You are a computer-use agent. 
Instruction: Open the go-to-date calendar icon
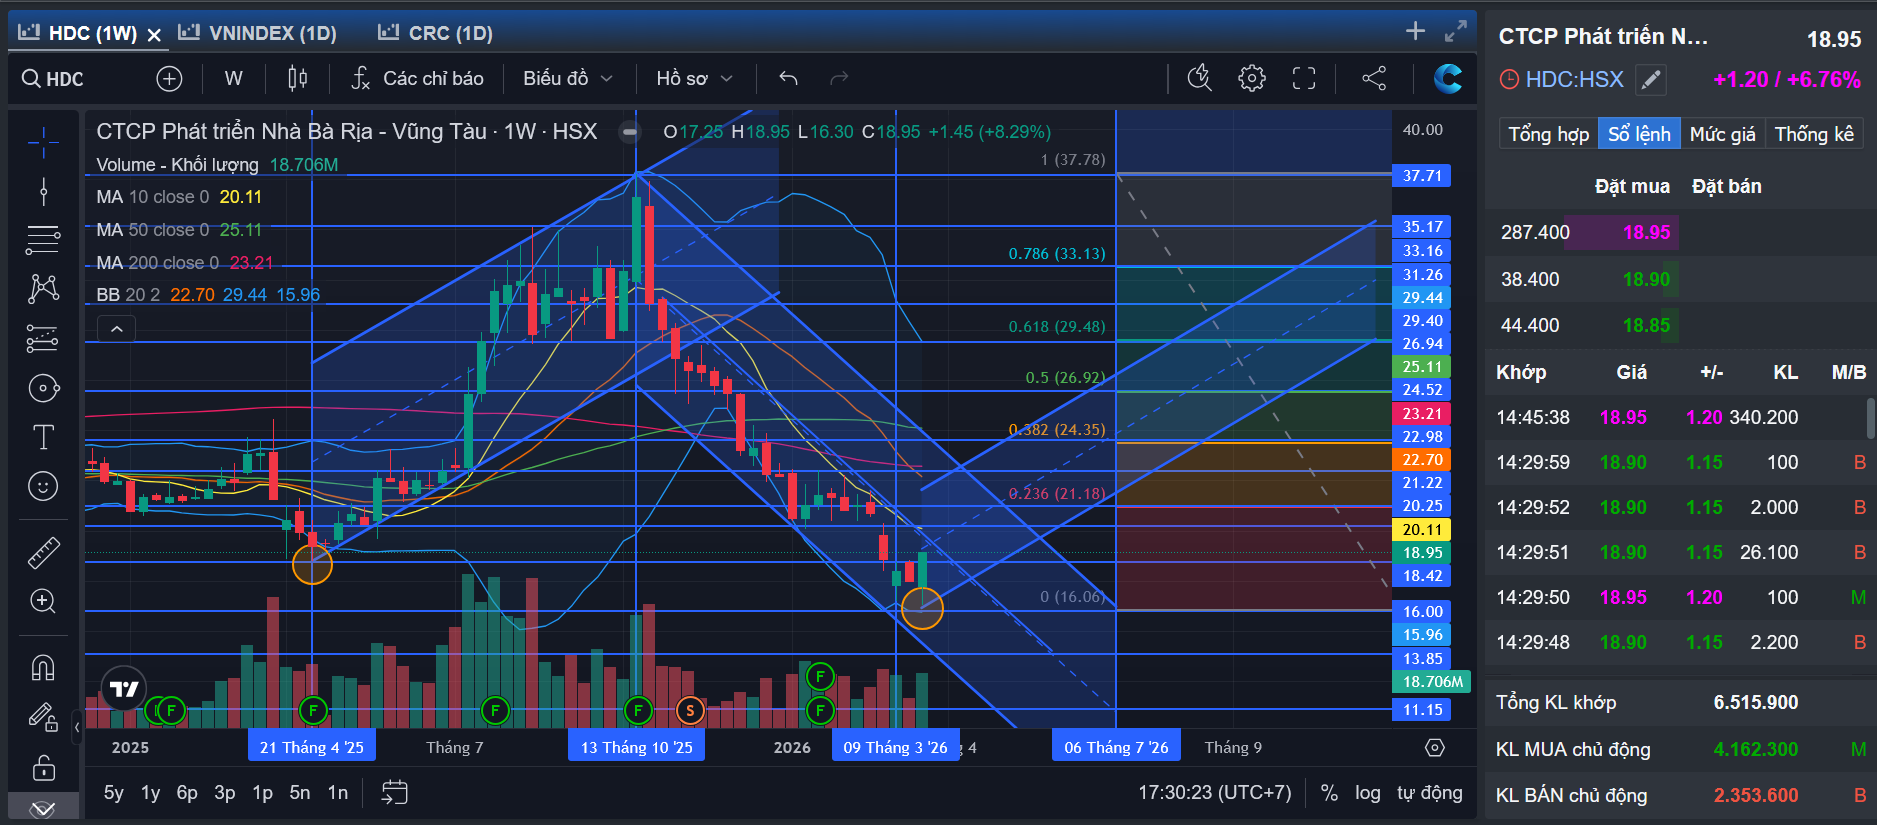(x=395, y=793)
